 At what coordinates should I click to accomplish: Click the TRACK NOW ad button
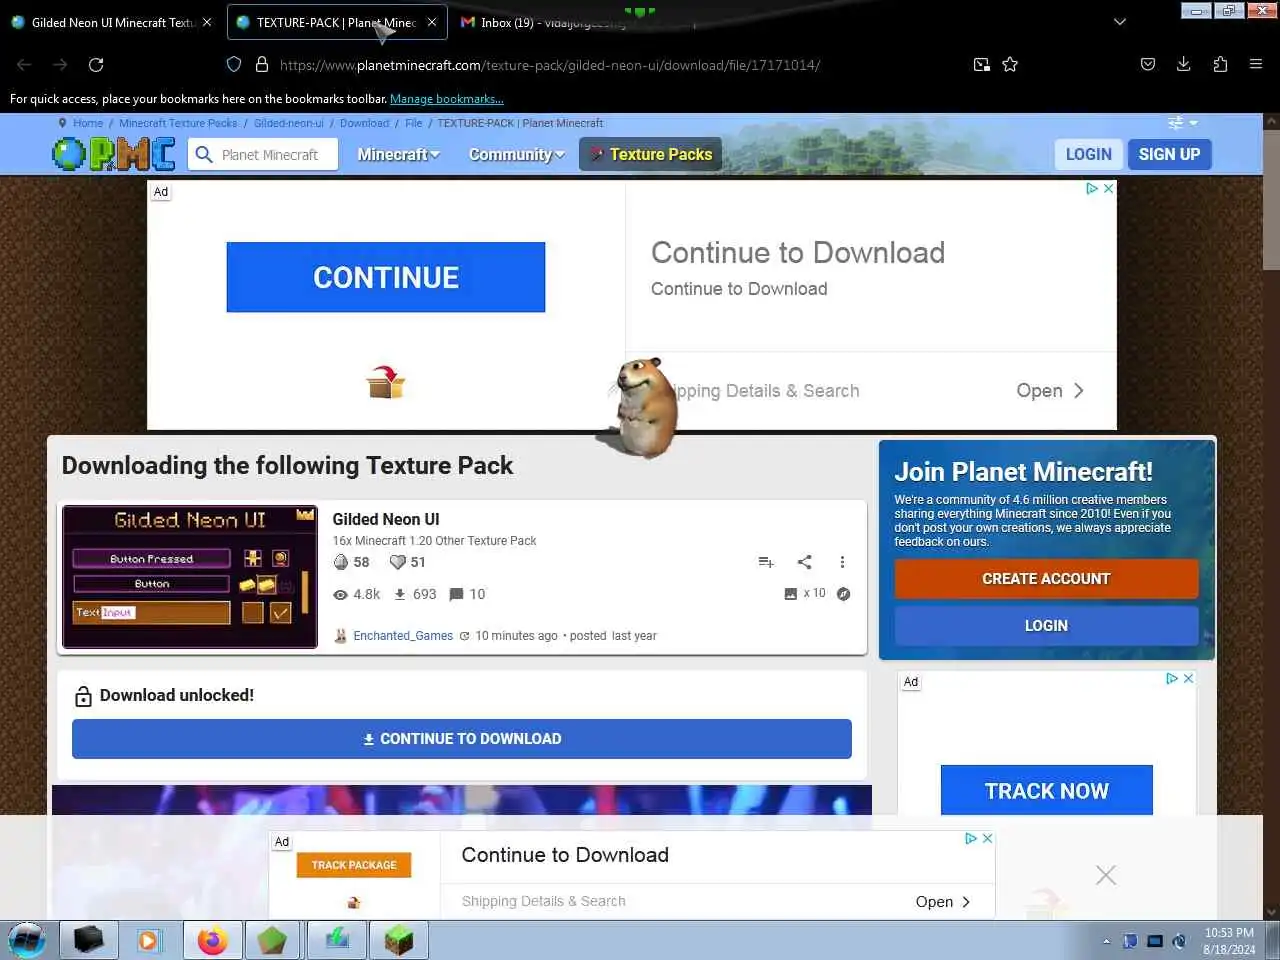click(1046, 790)
